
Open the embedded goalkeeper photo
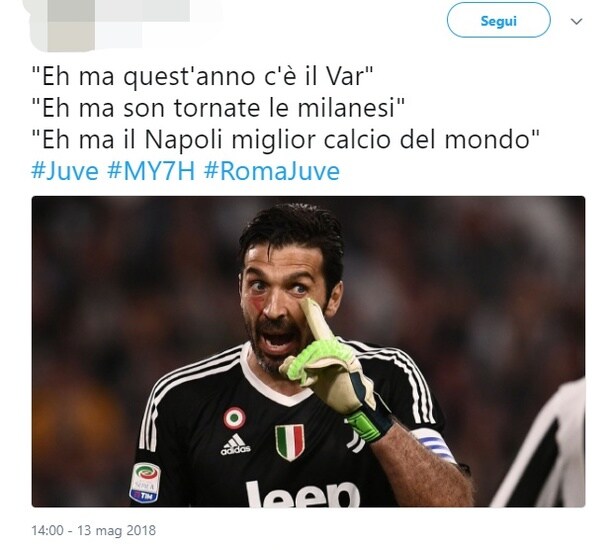(308, 351)
